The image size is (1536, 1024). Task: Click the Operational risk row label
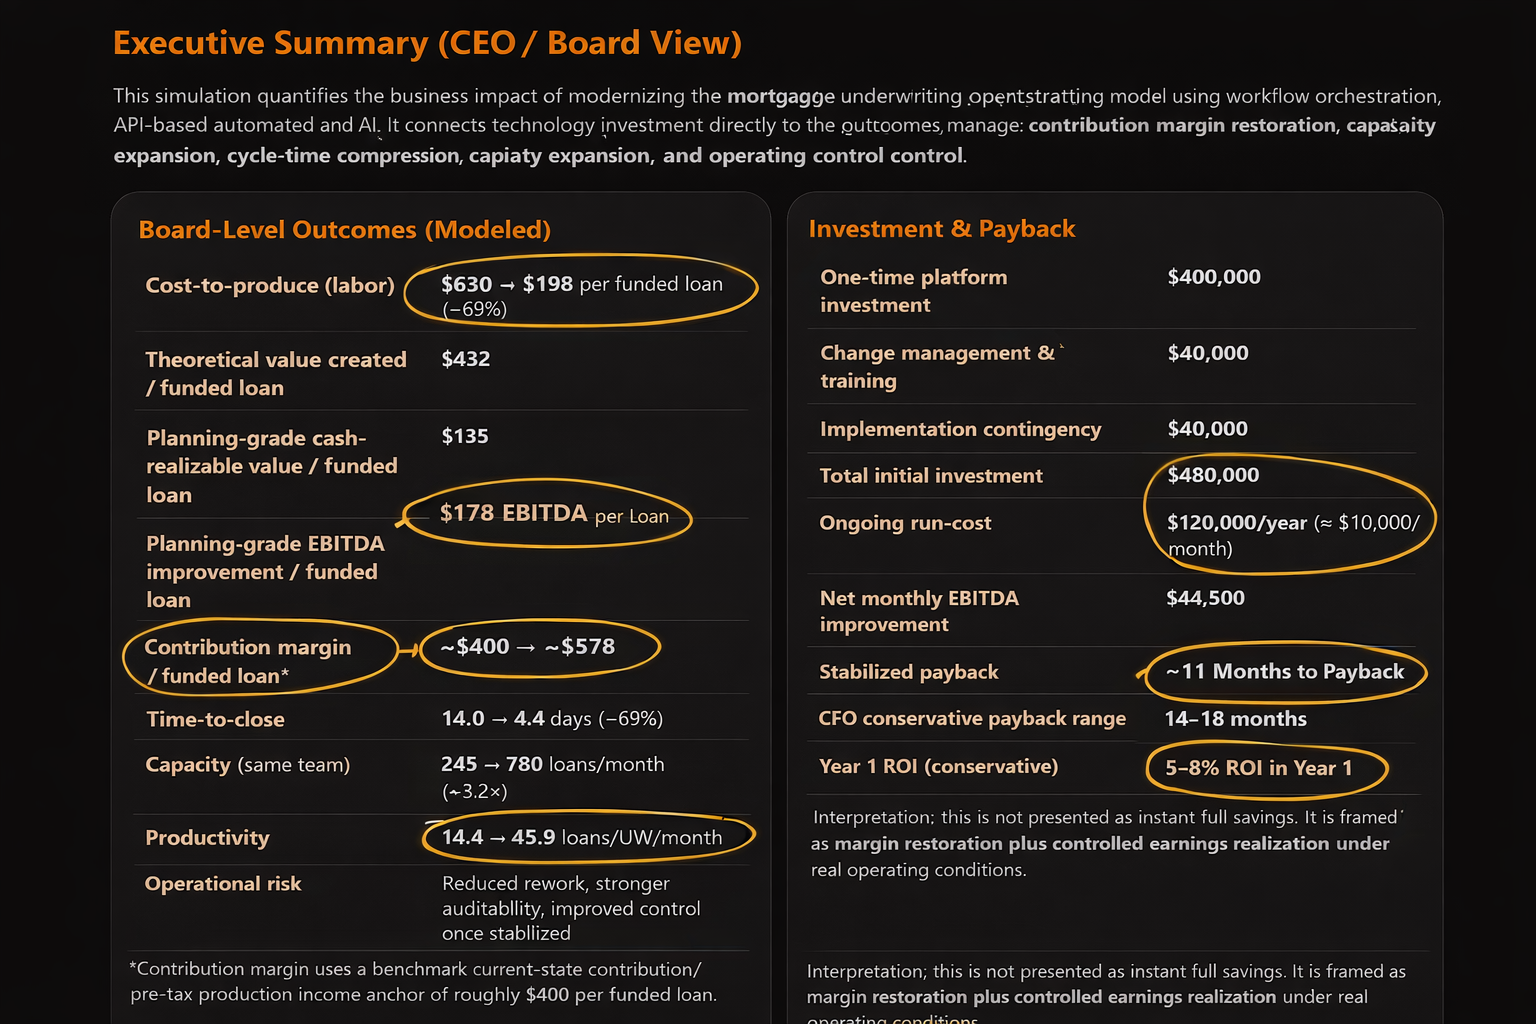pos(223,884)
